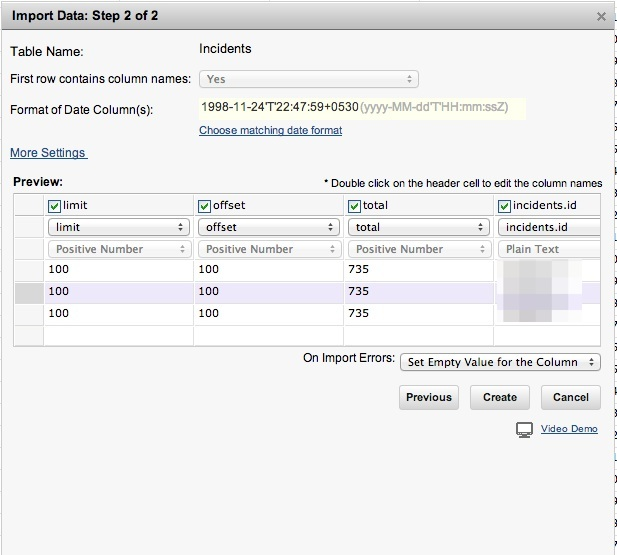Click the Previous button

pos(429,397)
